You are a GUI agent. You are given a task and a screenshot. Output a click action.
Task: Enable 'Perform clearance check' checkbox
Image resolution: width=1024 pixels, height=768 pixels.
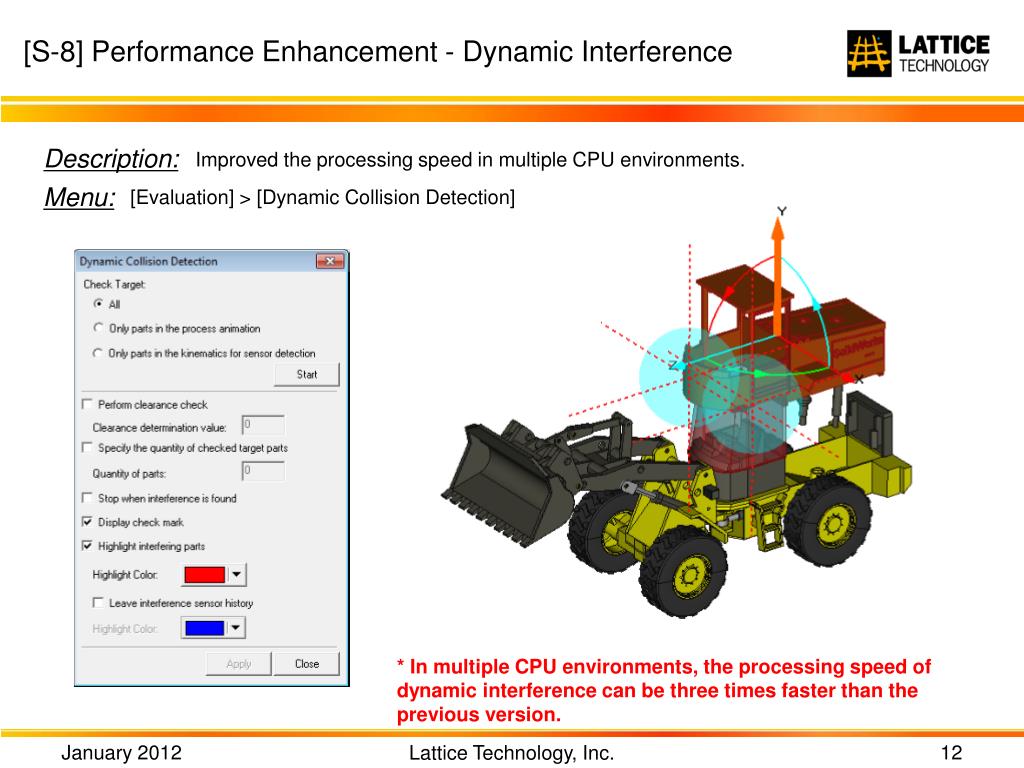87,404
